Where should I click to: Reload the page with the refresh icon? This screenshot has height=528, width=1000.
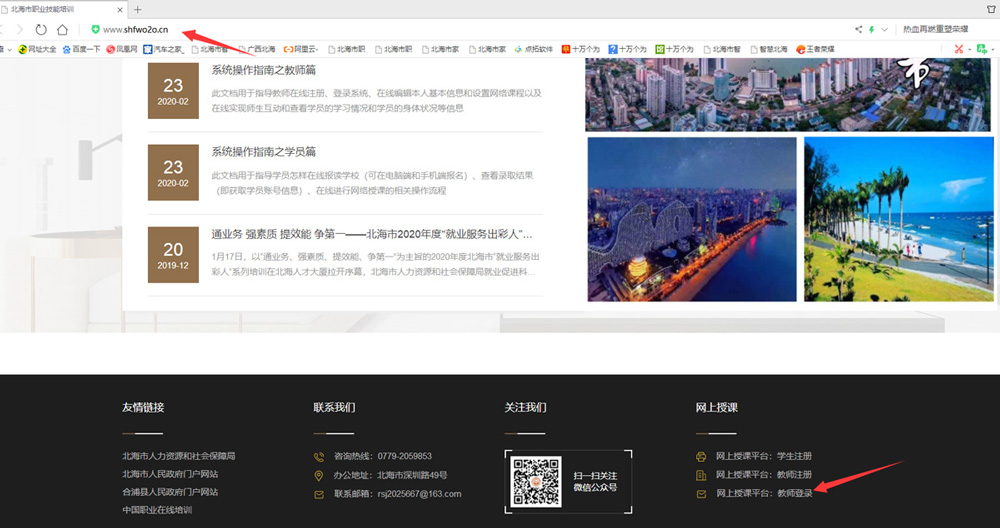click(41, 29)
